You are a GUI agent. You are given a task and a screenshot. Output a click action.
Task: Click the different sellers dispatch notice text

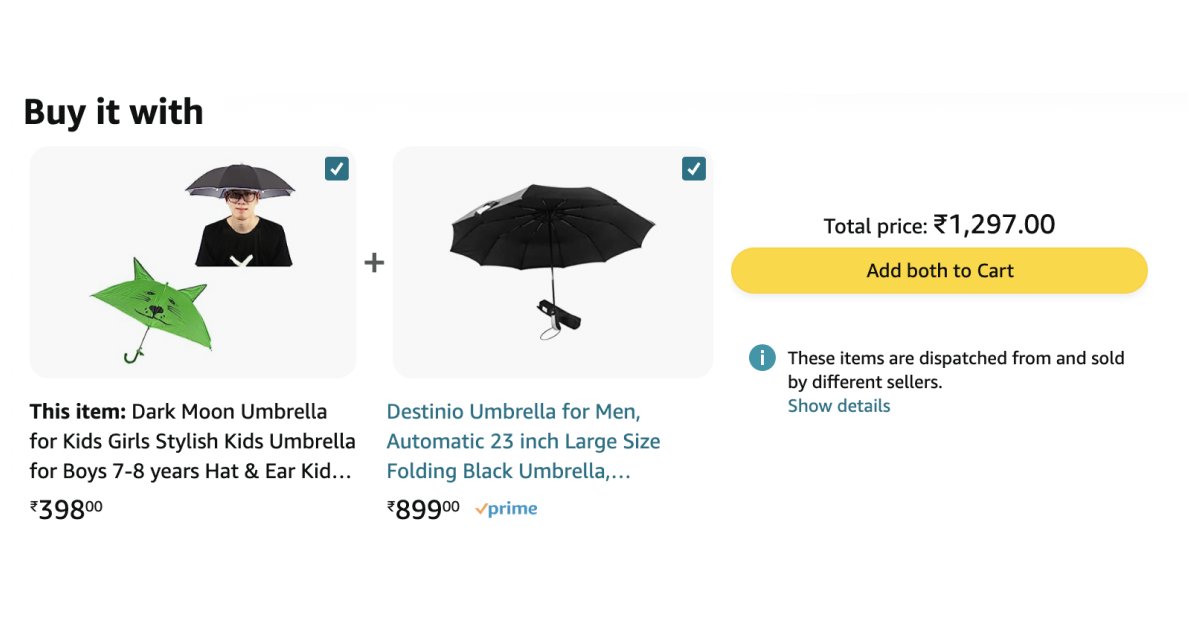pyautogui.click(x=956, y=370)
